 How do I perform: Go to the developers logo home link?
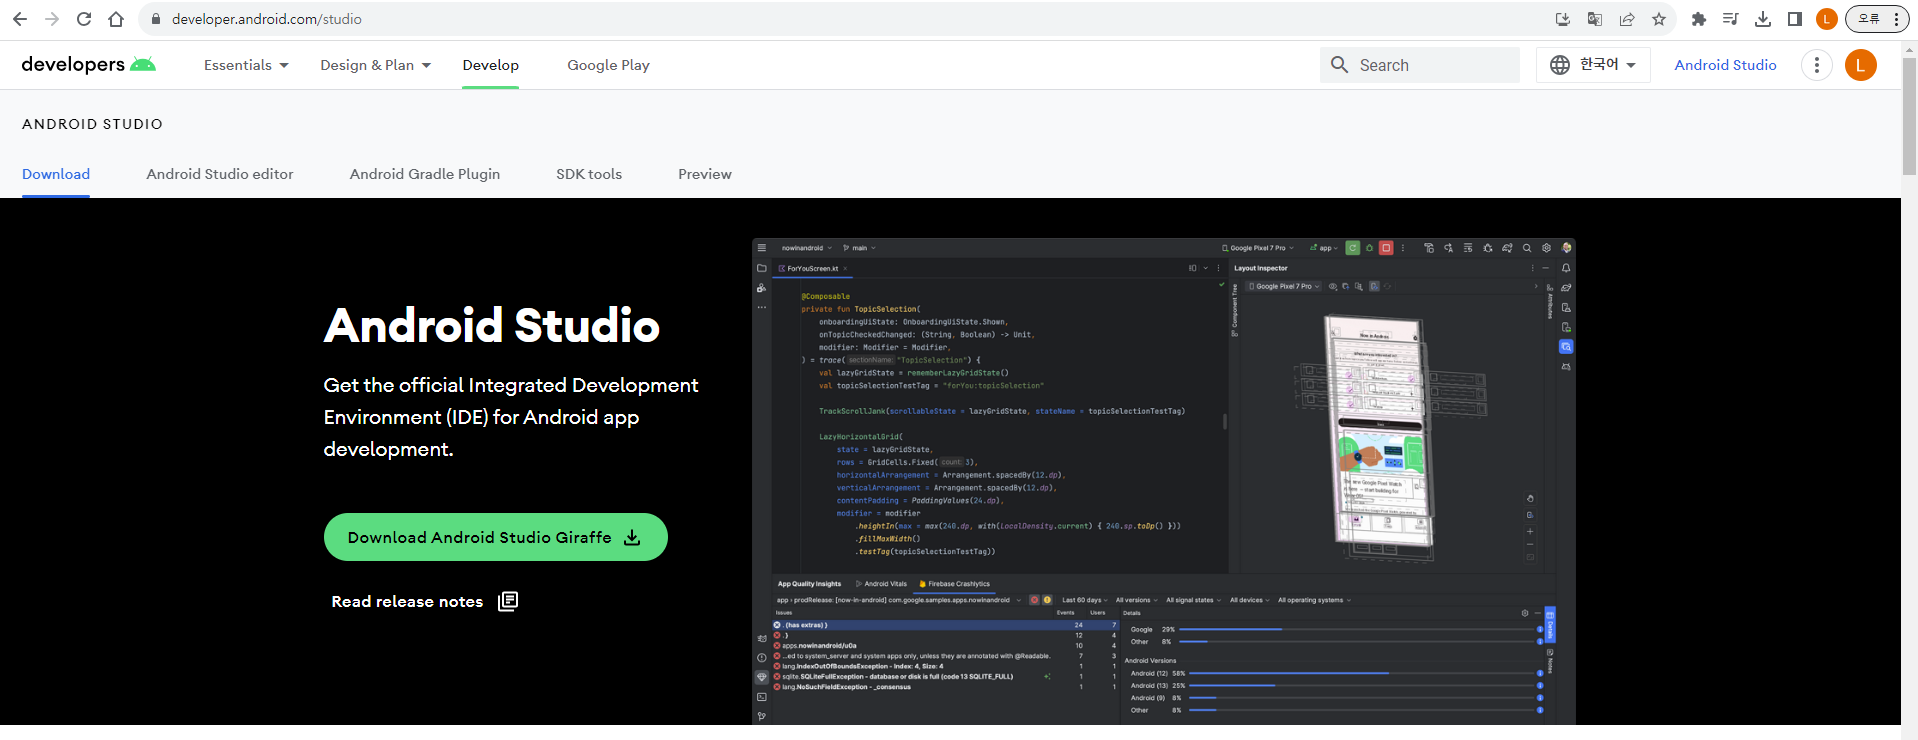pos(89,65)
